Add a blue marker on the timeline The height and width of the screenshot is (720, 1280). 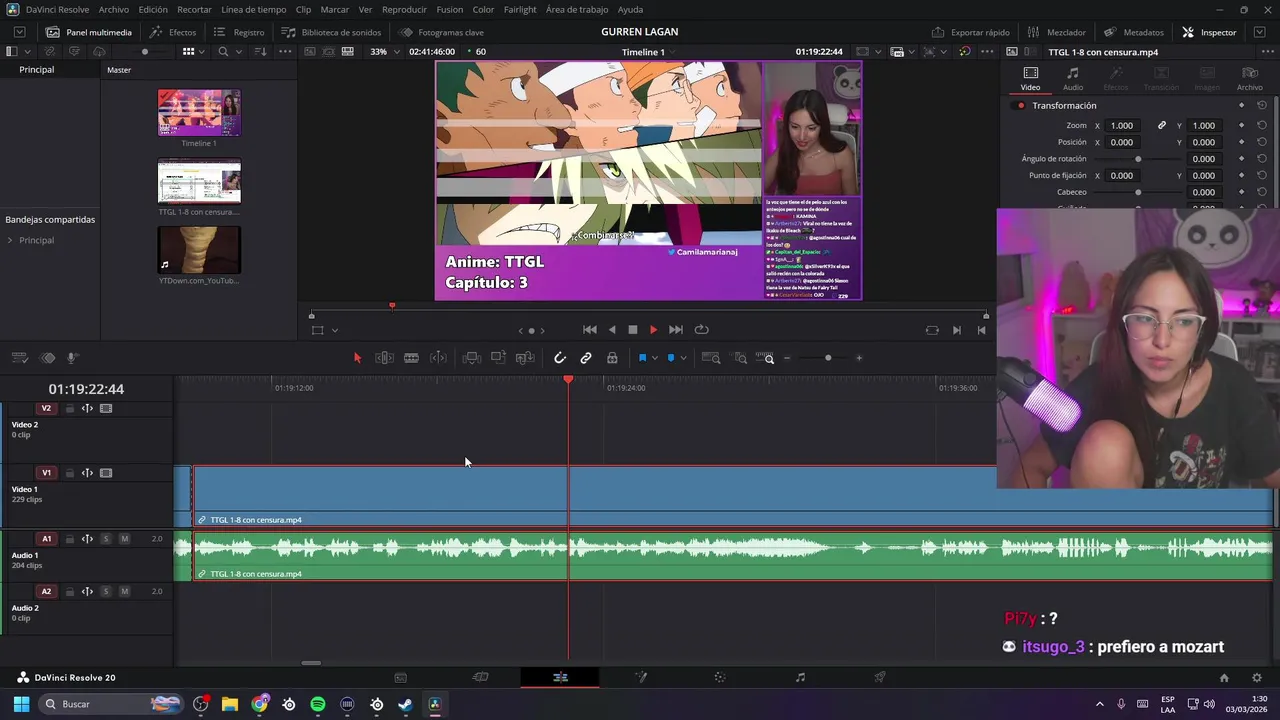point(671,358)
